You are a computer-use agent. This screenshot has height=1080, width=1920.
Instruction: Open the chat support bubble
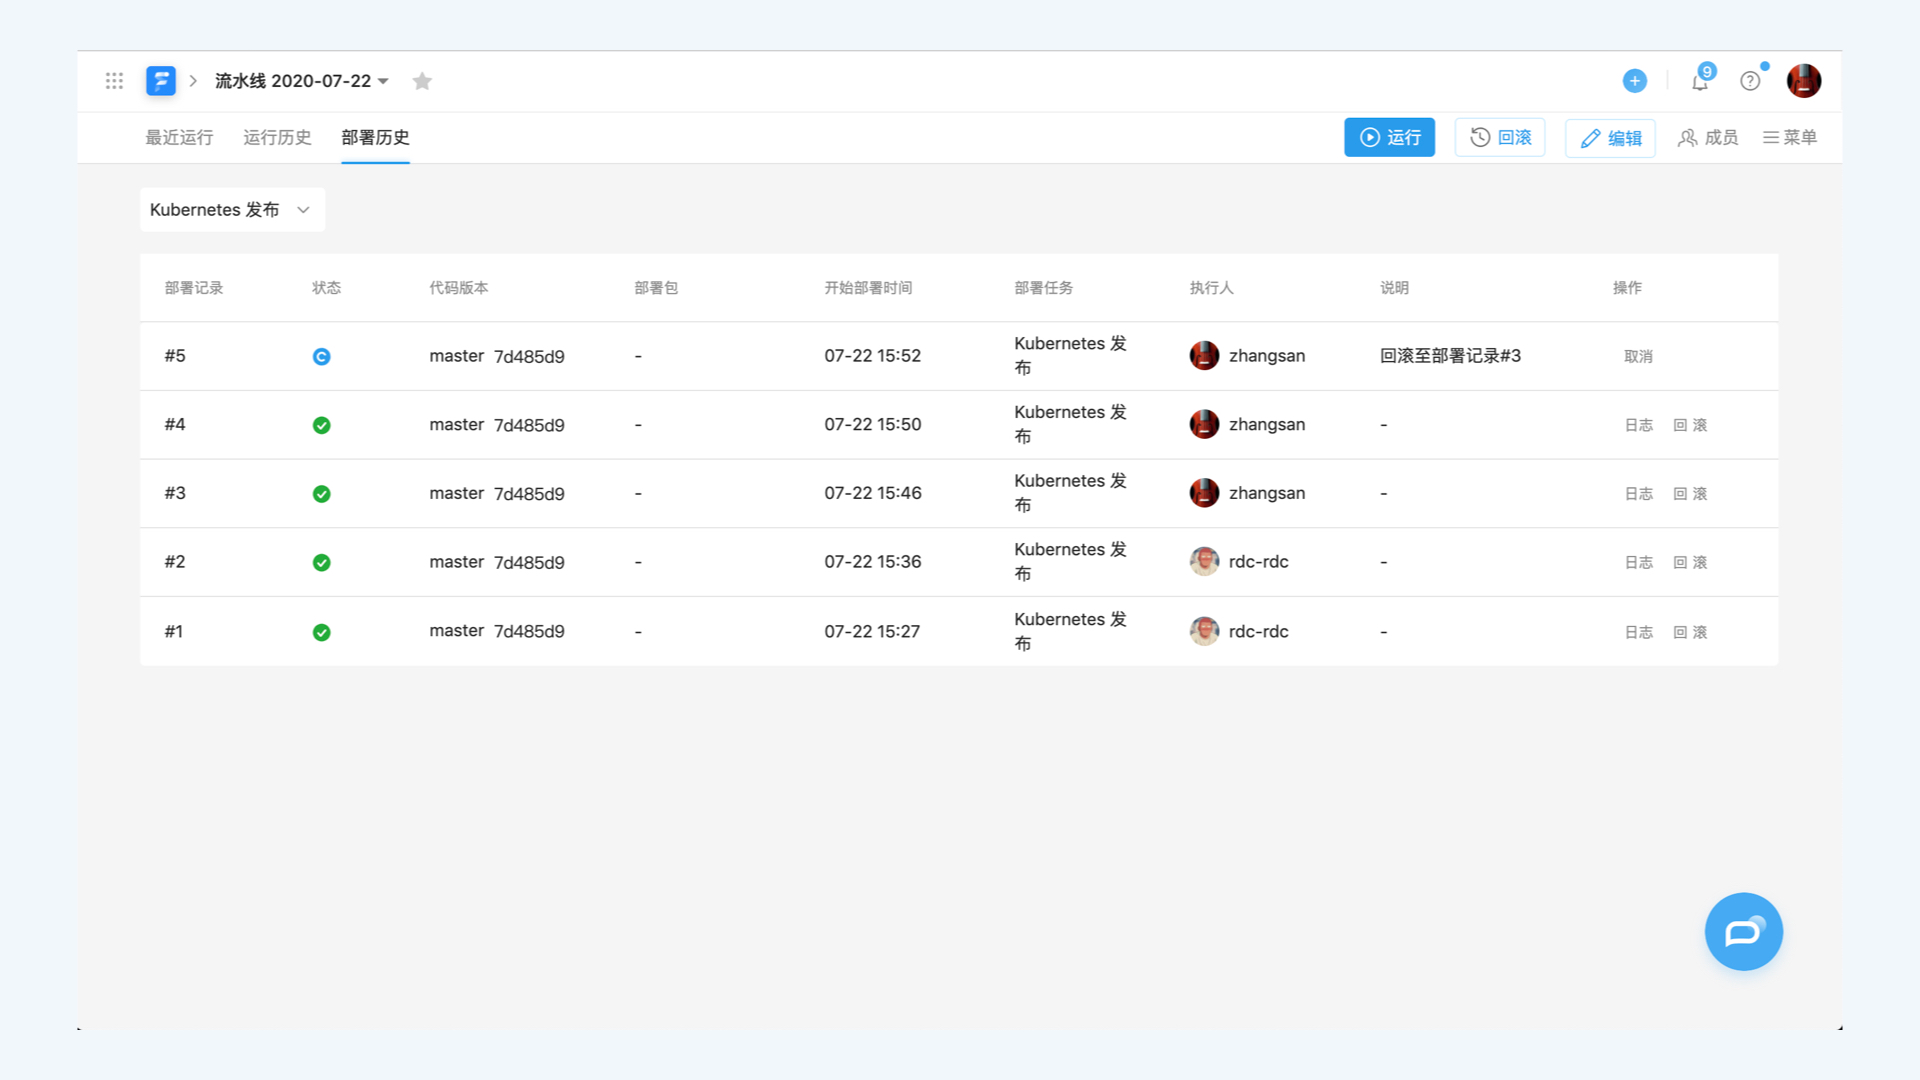(1743, 931)
